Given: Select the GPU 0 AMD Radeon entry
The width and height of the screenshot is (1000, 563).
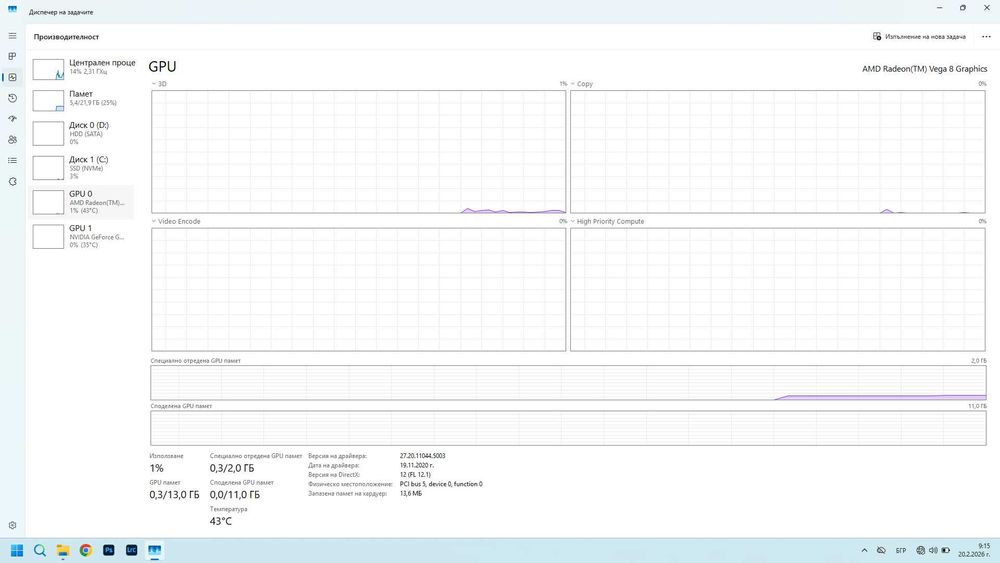Looking at the screenshot, I should point(82,202).
